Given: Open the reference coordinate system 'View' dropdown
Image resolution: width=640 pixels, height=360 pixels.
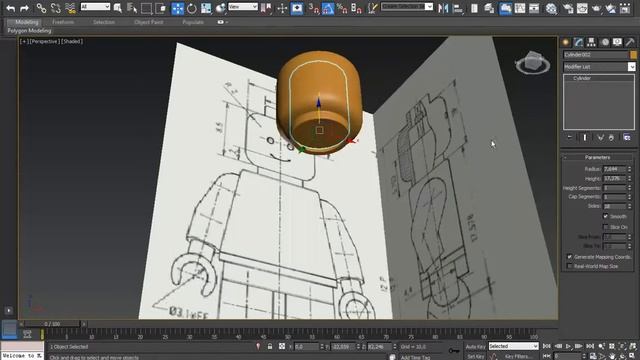Looking at the screenshot, I should tap(243, 7).
